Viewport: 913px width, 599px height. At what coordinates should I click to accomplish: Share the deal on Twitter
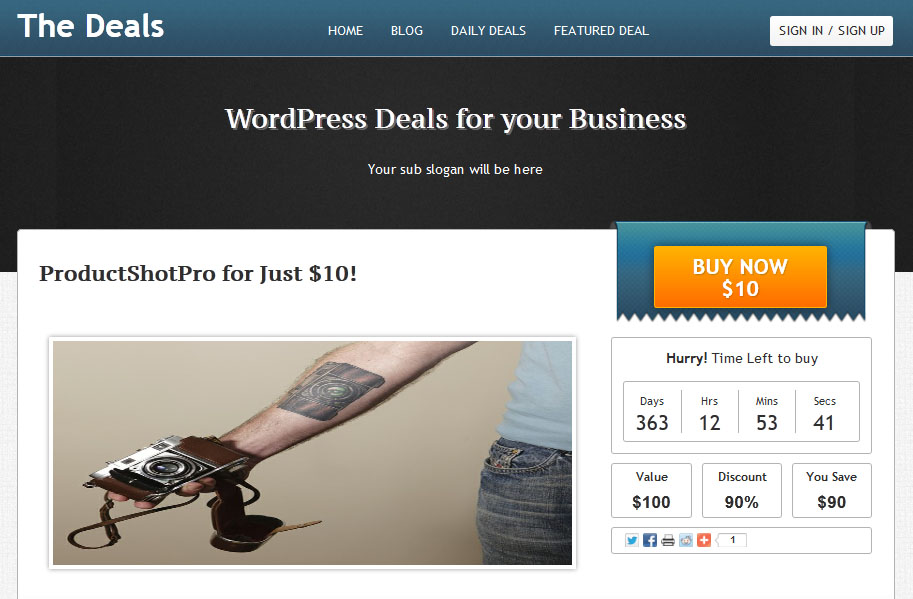tap(632, 540)
